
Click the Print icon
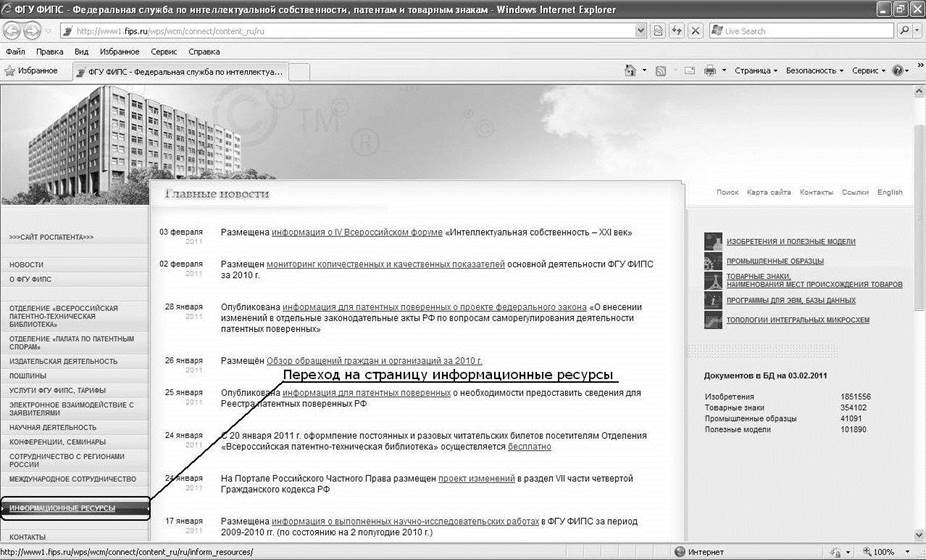tap(710, 71)
